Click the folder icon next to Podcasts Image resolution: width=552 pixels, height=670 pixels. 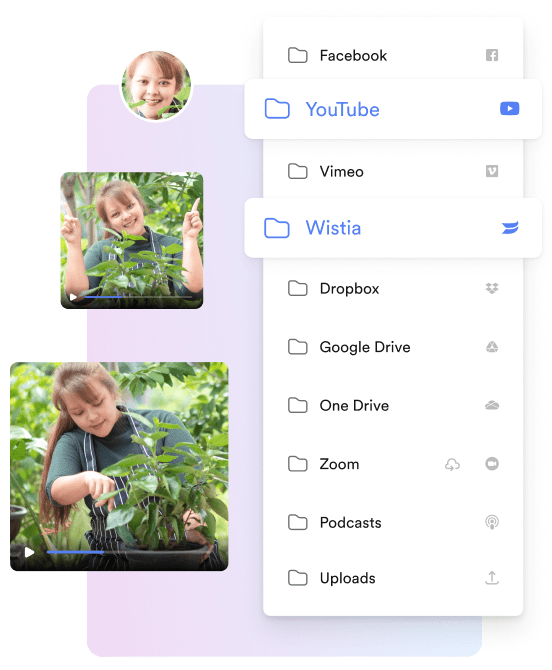tap(297, 522)
